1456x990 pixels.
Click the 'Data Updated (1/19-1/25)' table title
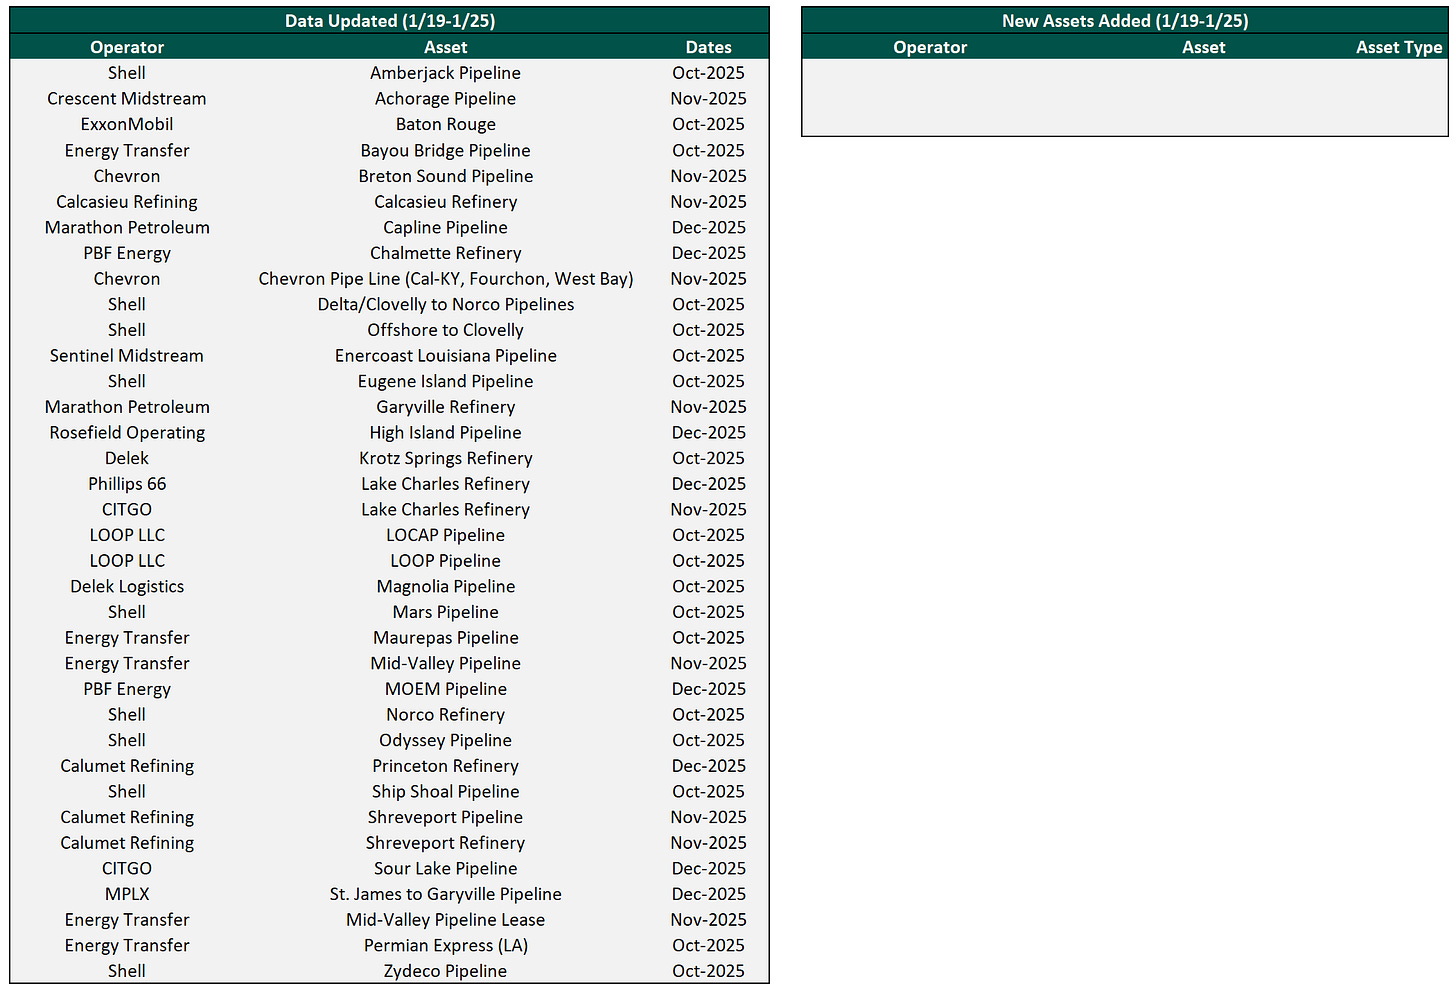[390, 21]
